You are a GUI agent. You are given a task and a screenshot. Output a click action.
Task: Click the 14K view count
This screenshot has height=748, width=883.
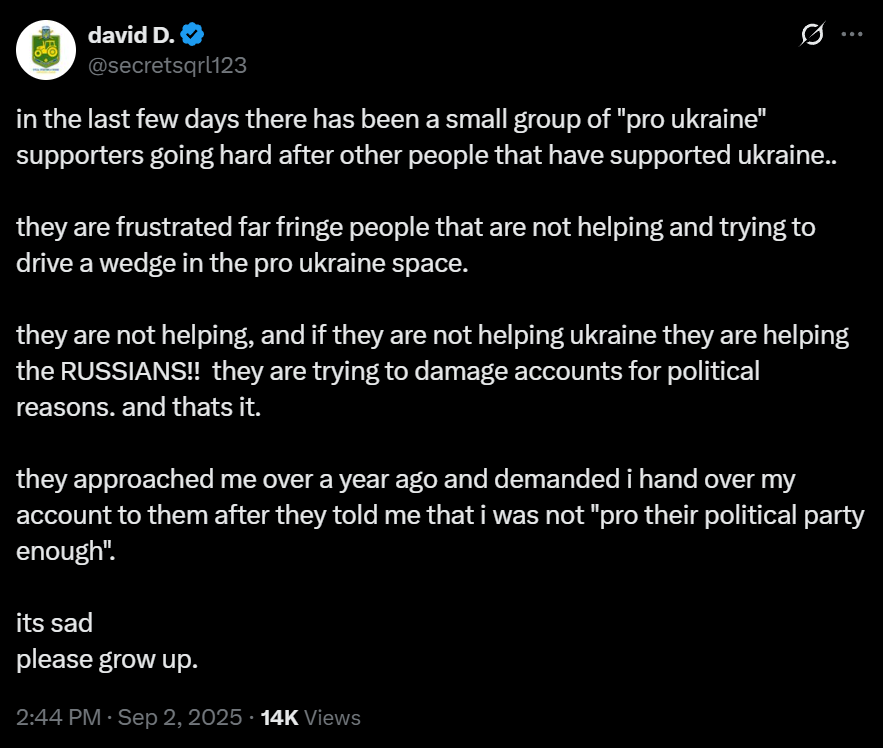(x=279, y=717)
